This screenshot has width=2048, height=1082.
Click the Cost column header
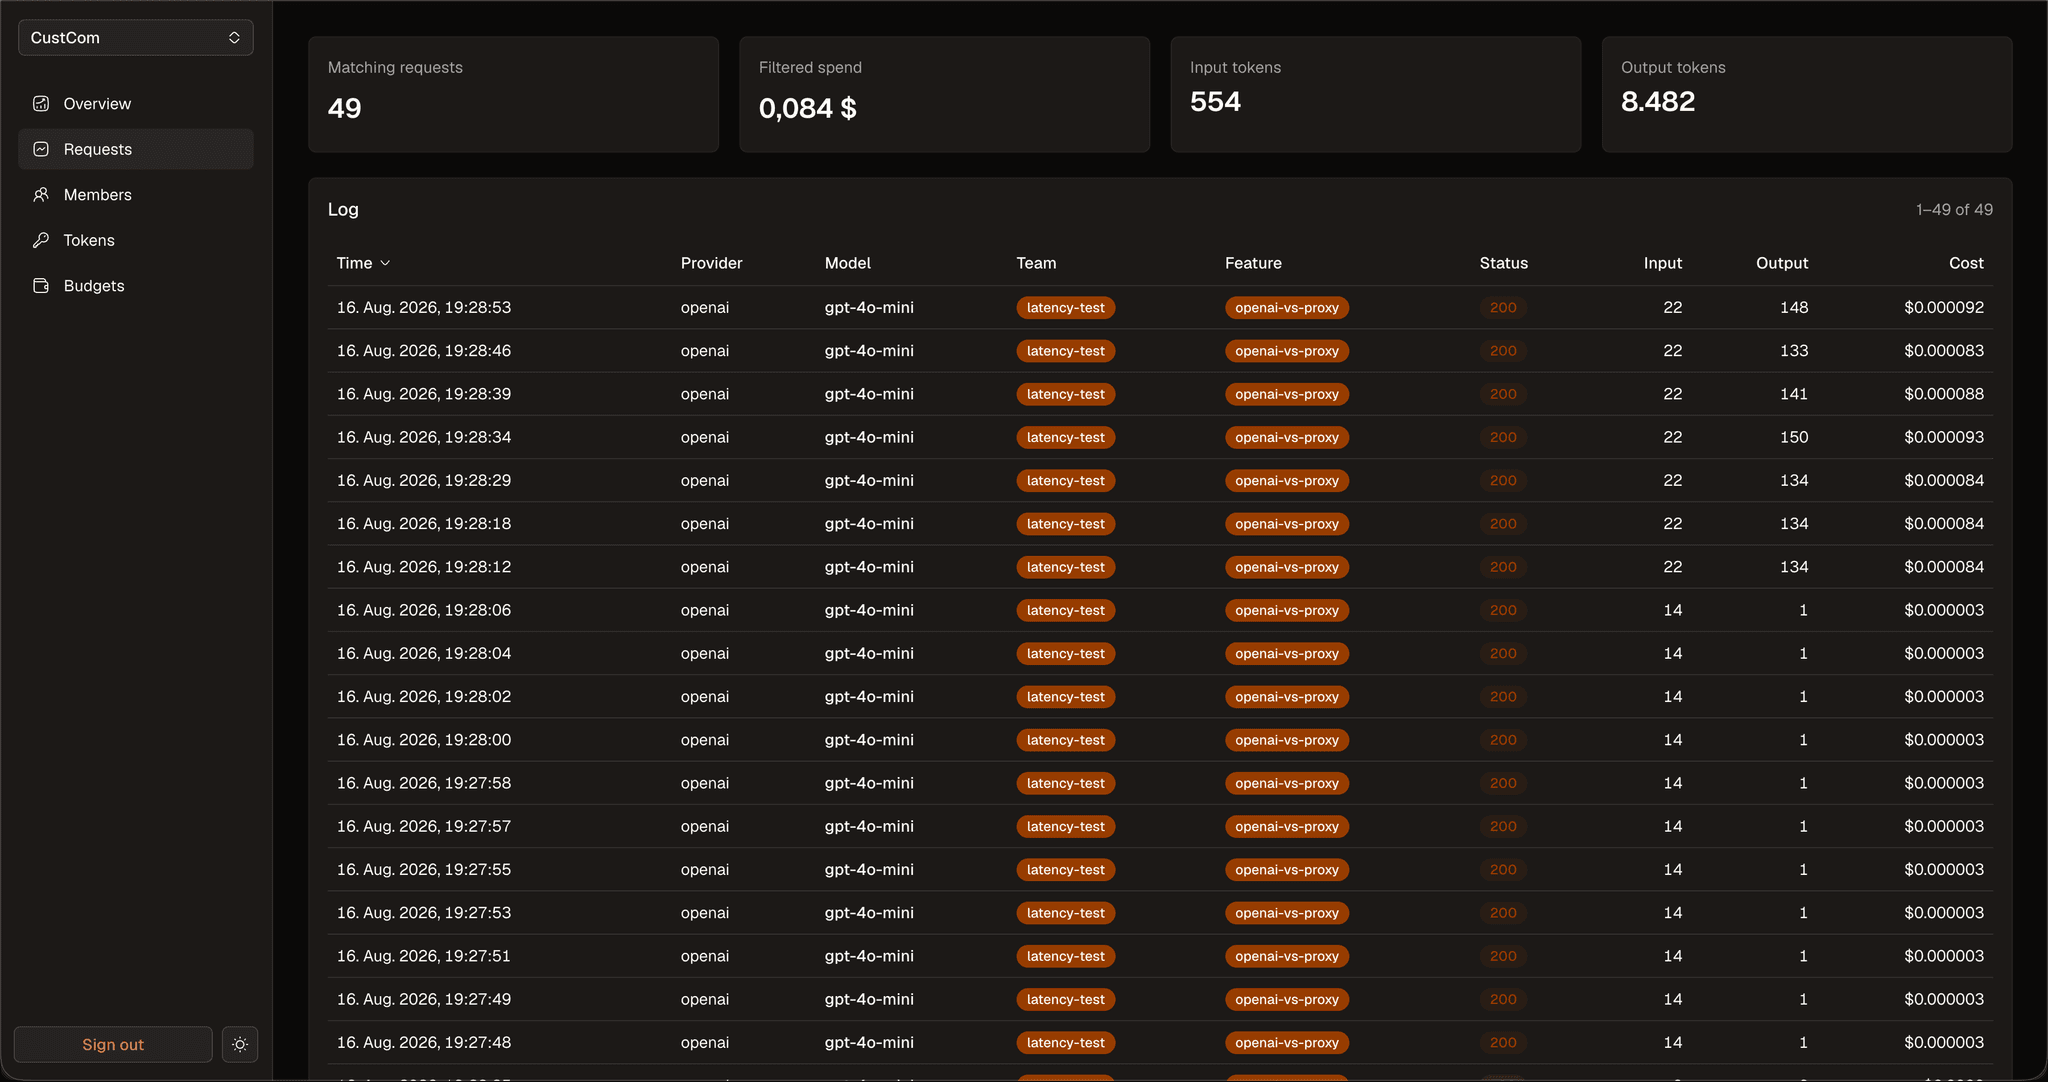click(x=1966, y=263)
